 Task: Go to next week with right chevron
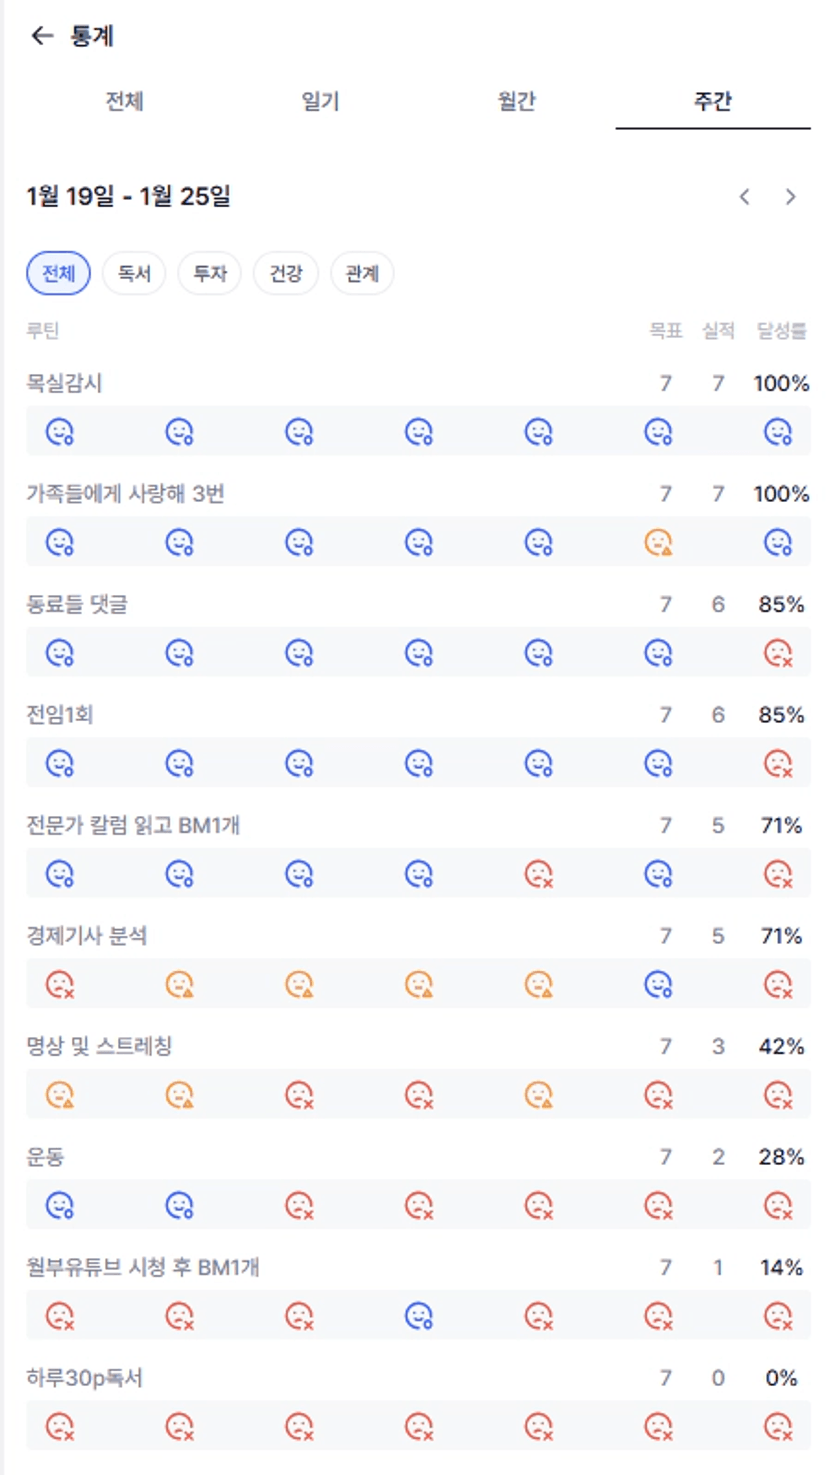[790, 197]
